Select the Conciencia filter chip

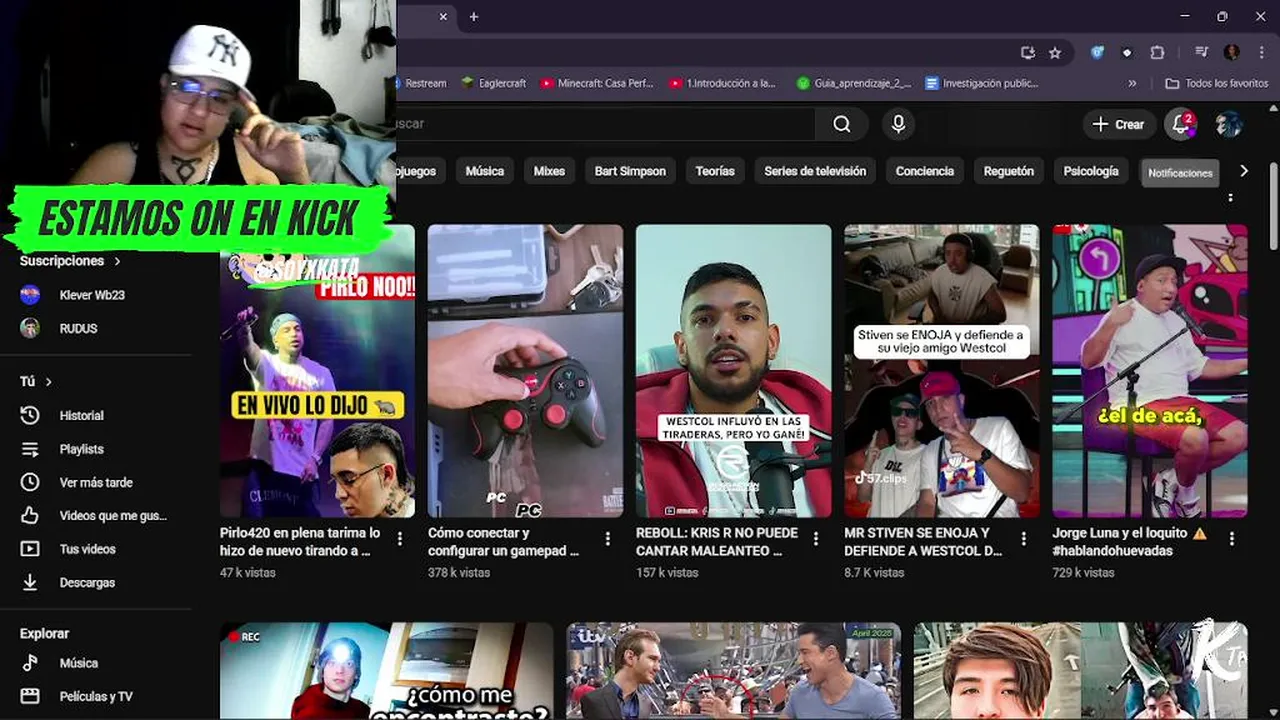[x=925, y=171]
